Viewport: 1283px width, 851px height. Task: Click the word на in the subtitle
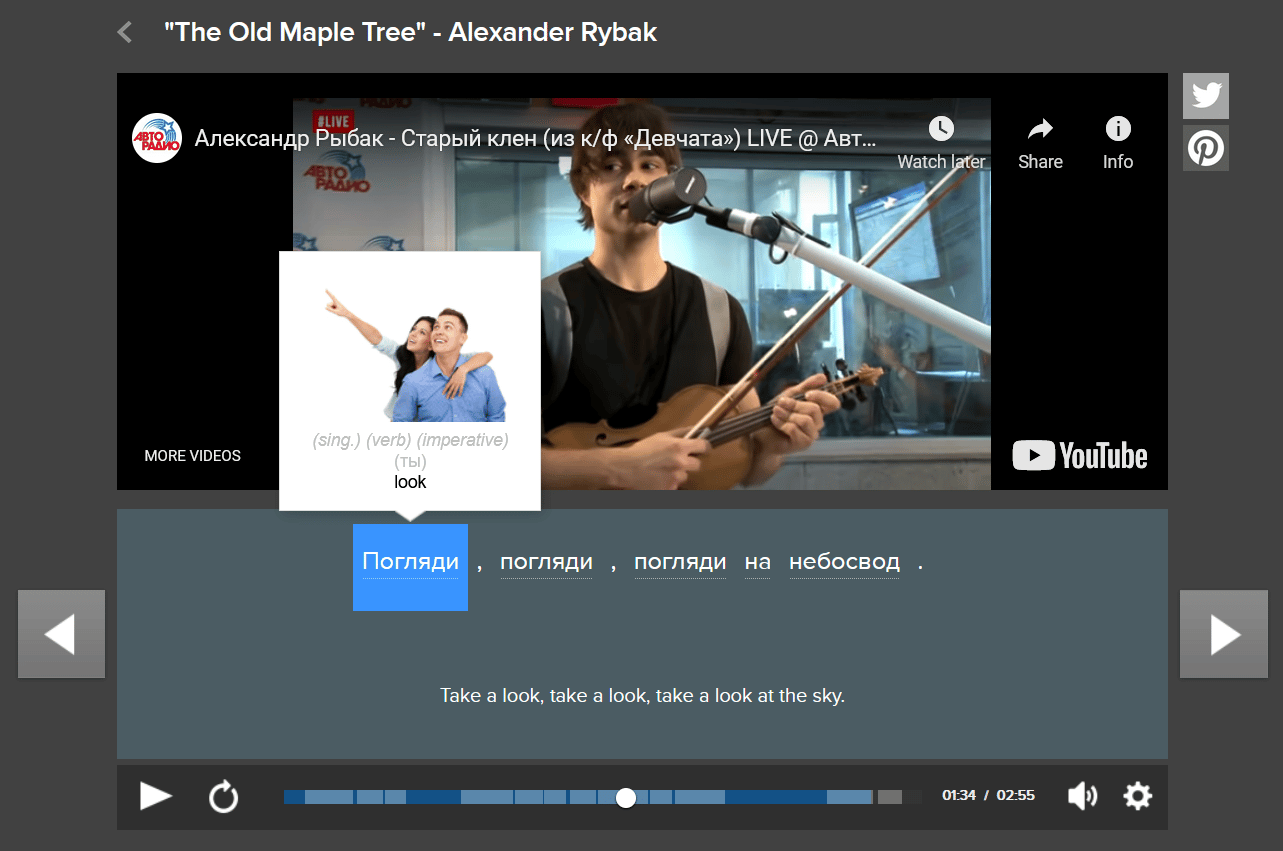tap(757, 562)
